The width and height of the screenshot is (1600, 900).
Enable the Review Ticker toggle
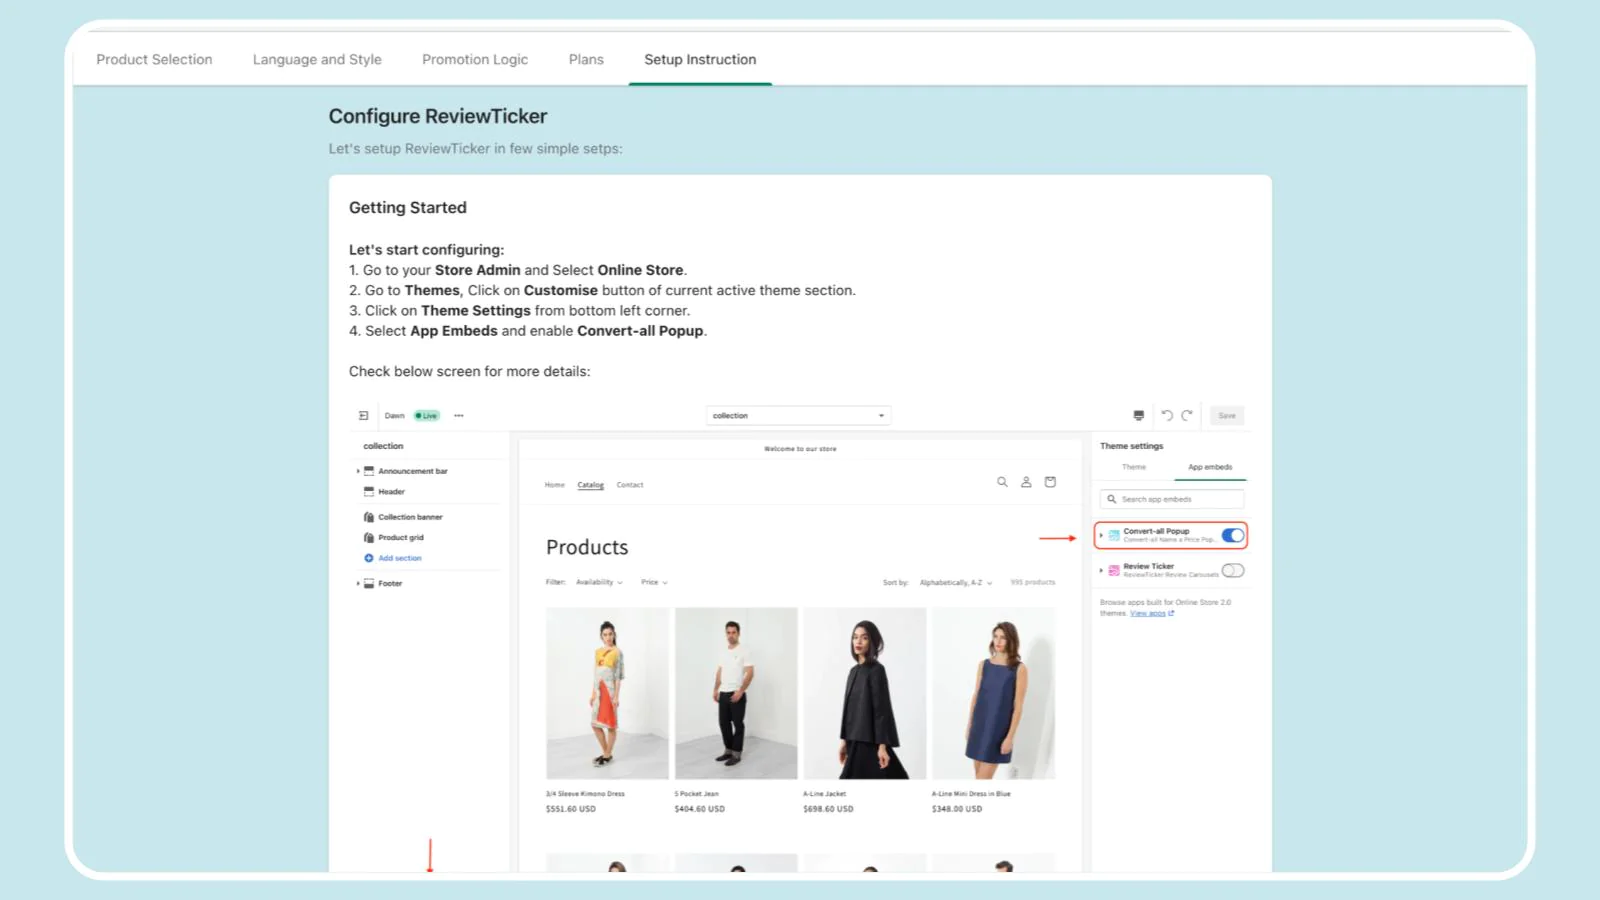tap(1233, 571)
